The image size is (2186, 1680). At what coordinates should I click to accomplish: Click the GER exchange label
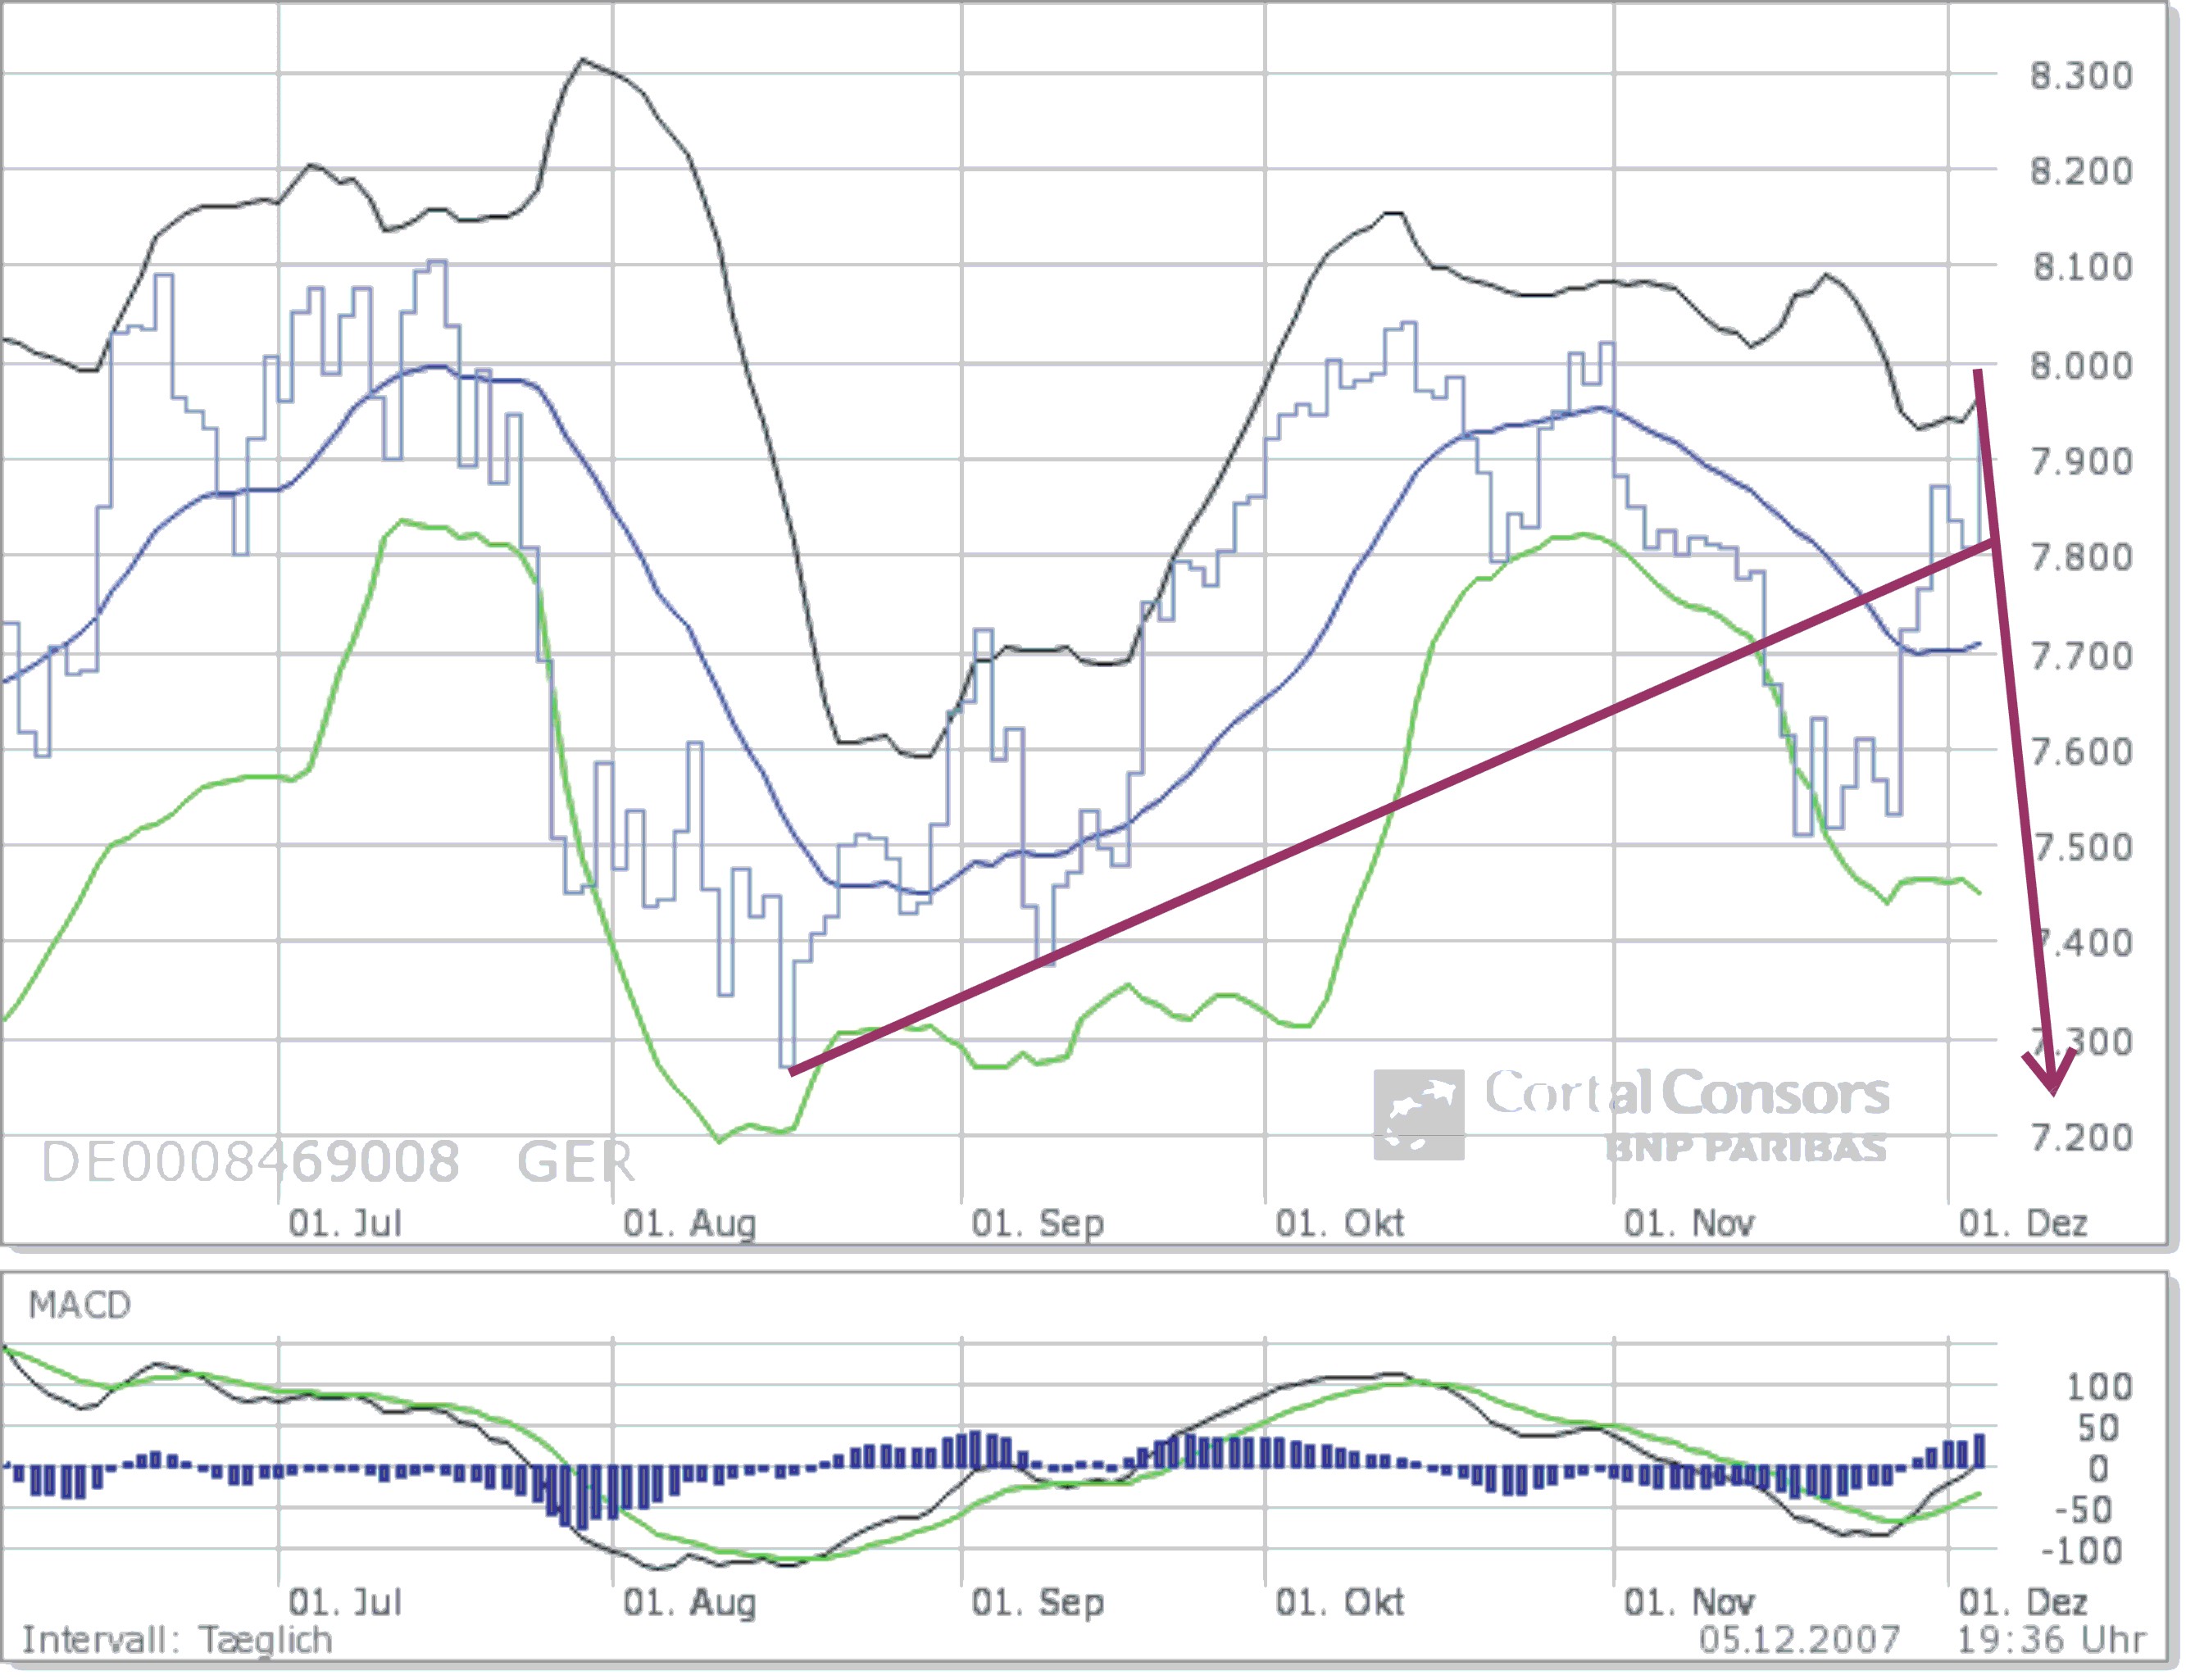575,1162
